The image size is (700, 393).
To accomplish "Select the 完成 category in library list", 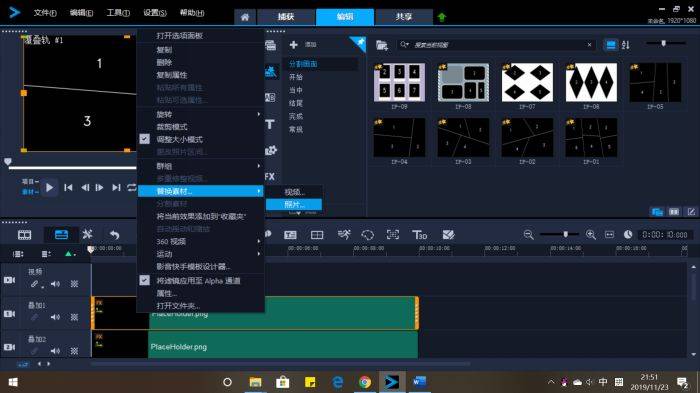I will (296, 116).
